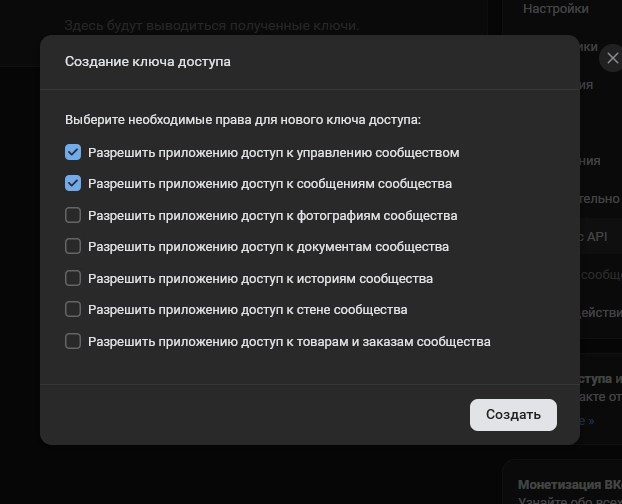Check the goods and orders access checkbox
The width and height of the screenshot is (622, 504).
click(73, 341)
